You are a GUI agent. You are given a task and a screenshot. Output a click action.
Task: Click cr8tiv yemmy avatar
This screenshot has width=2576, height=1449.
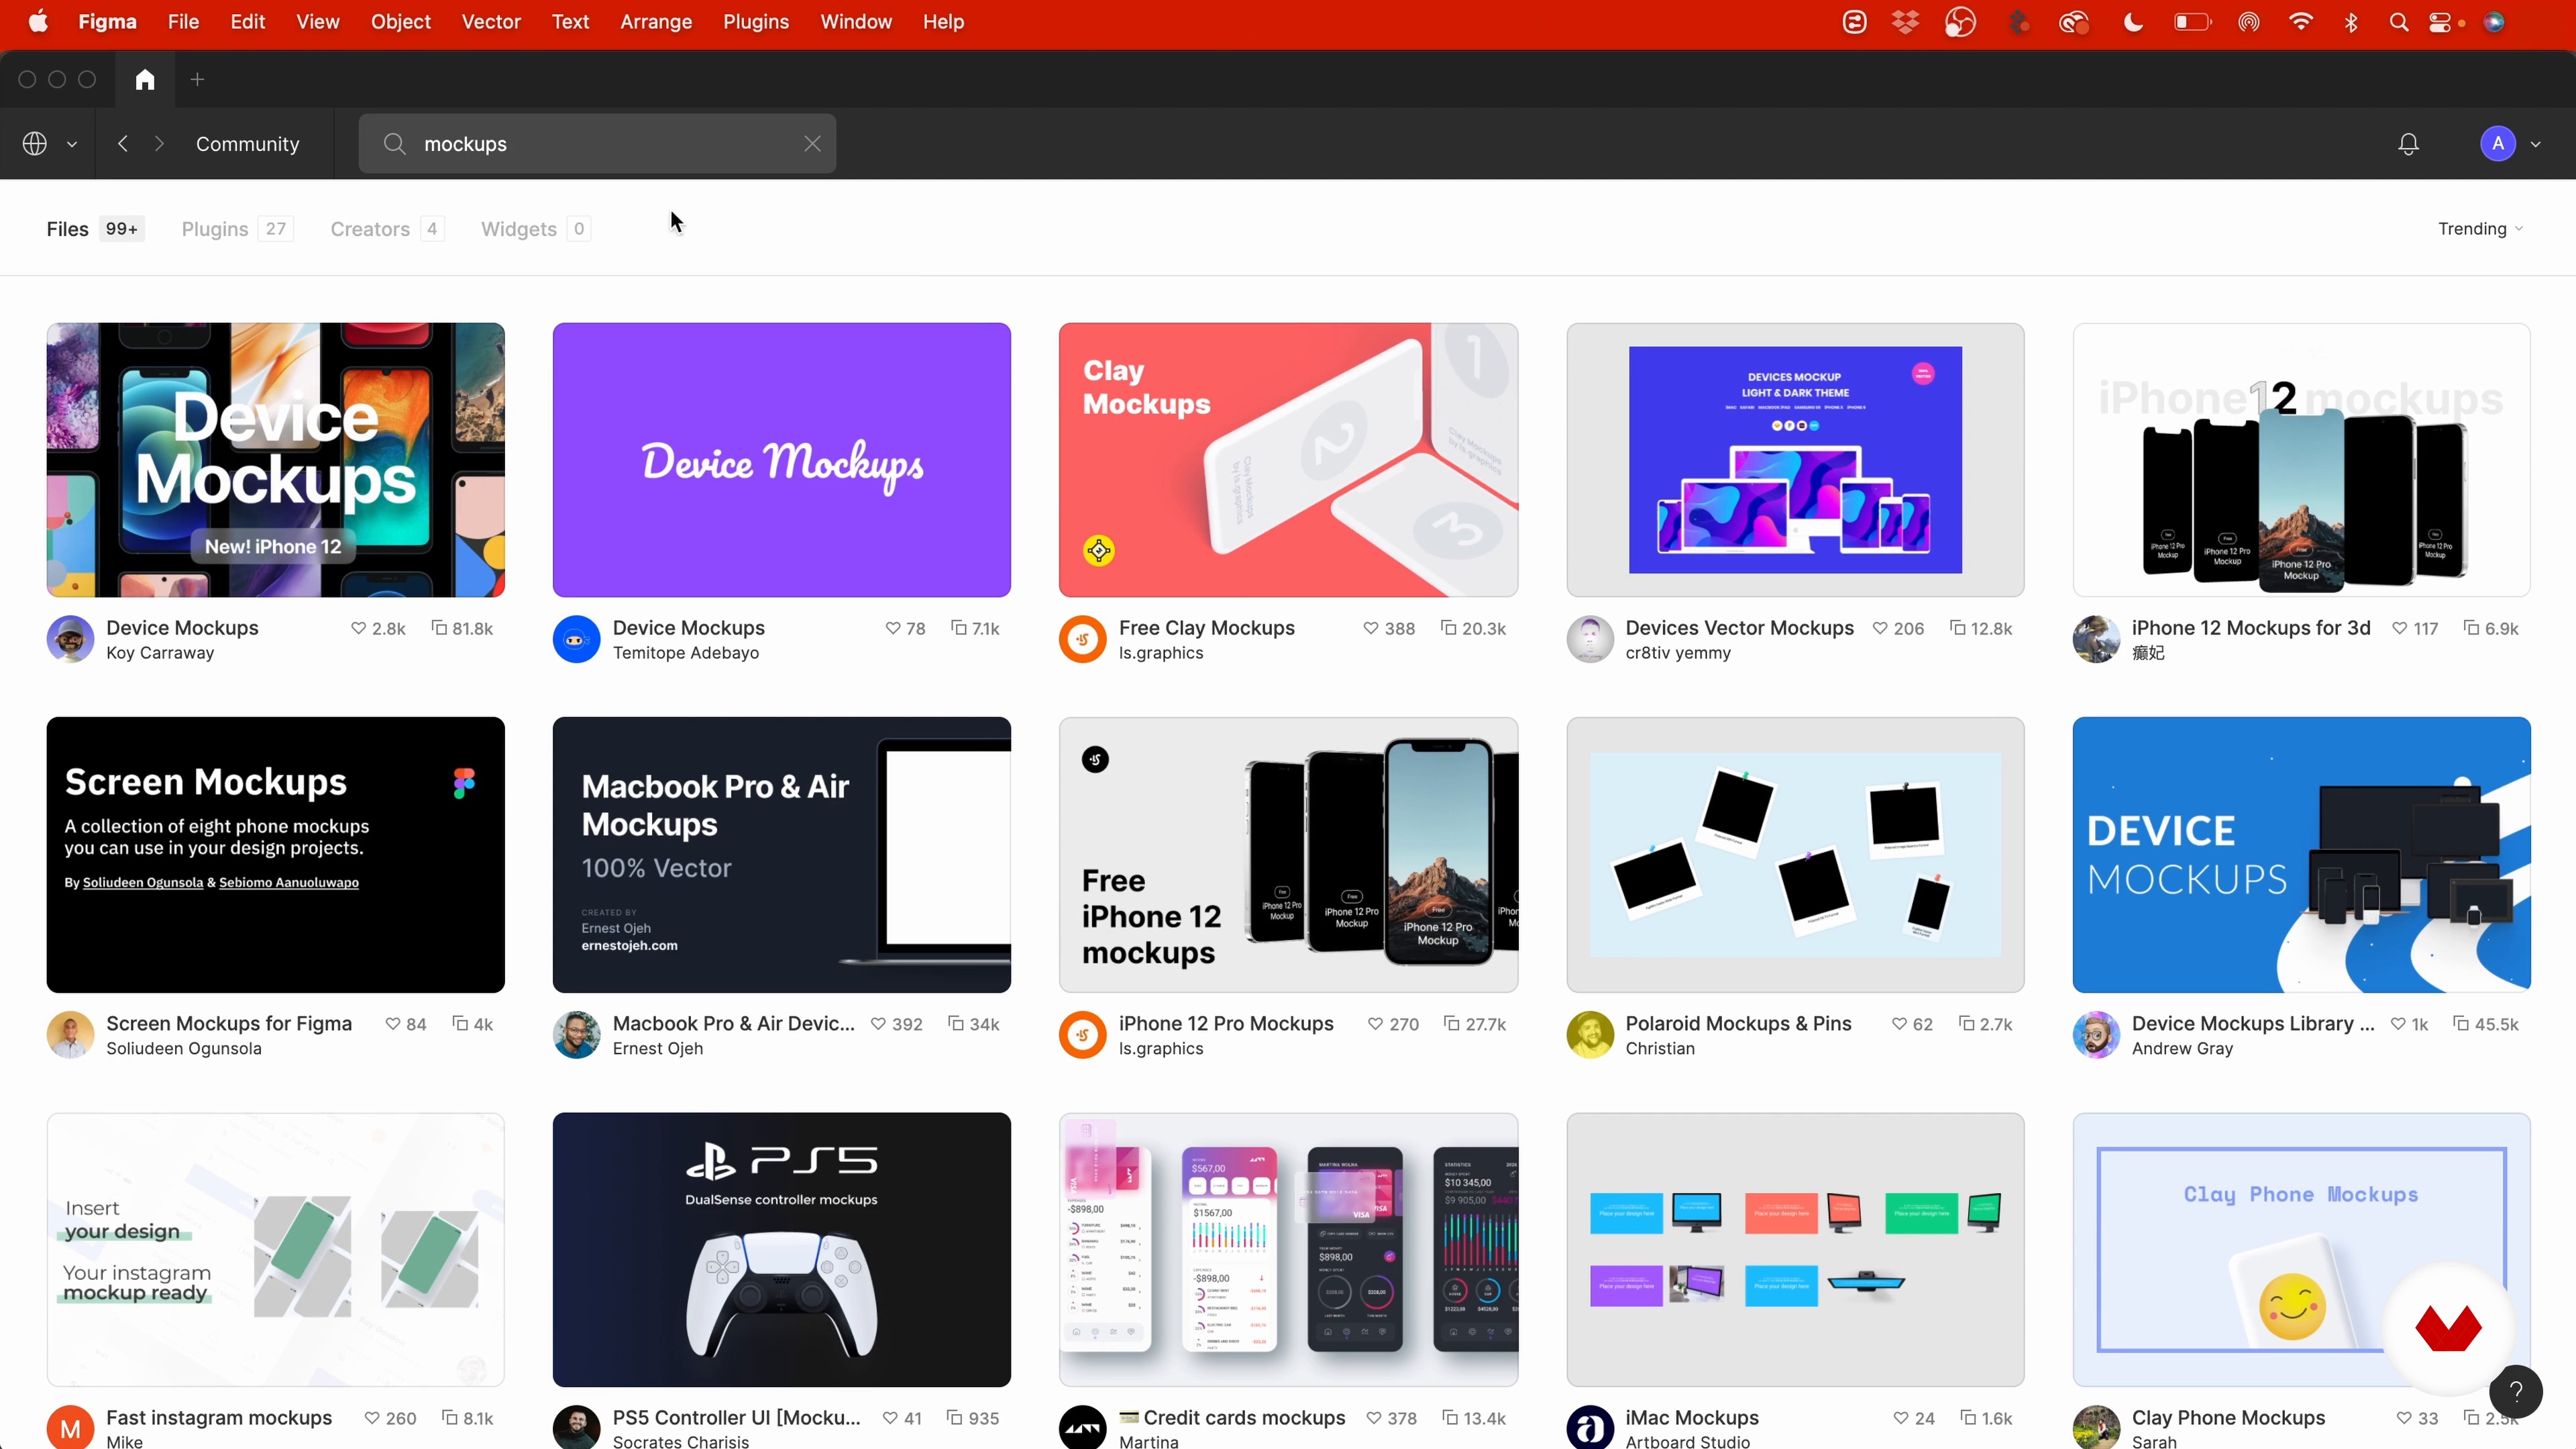[1590, 639]
